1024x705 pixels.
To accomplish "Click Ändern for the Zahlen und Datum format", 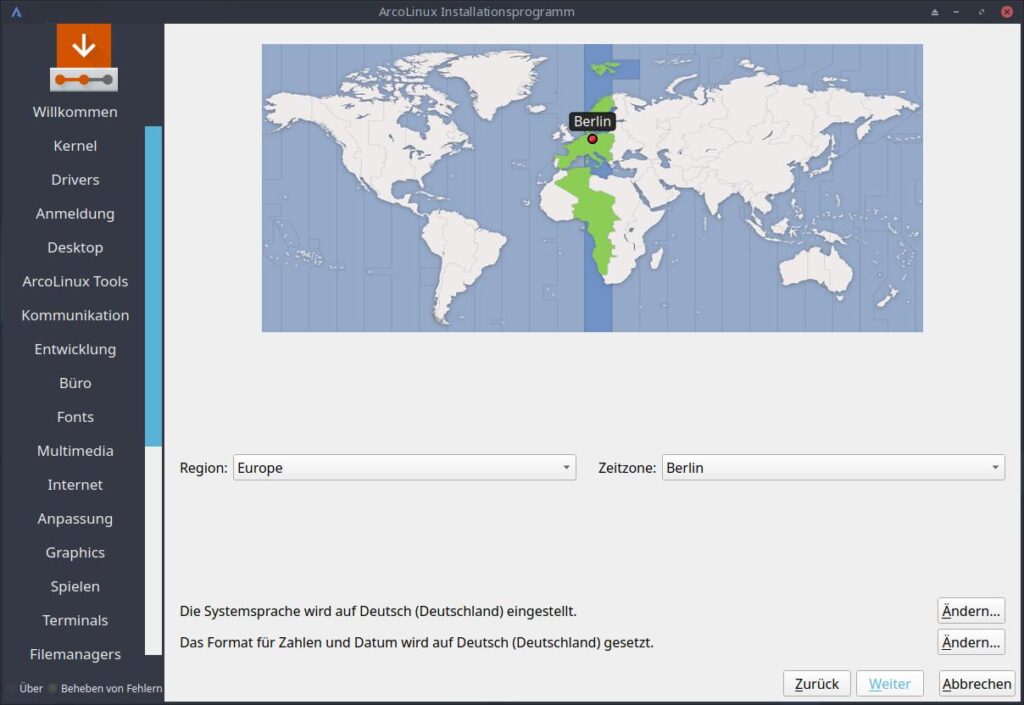I will (970, 642).
